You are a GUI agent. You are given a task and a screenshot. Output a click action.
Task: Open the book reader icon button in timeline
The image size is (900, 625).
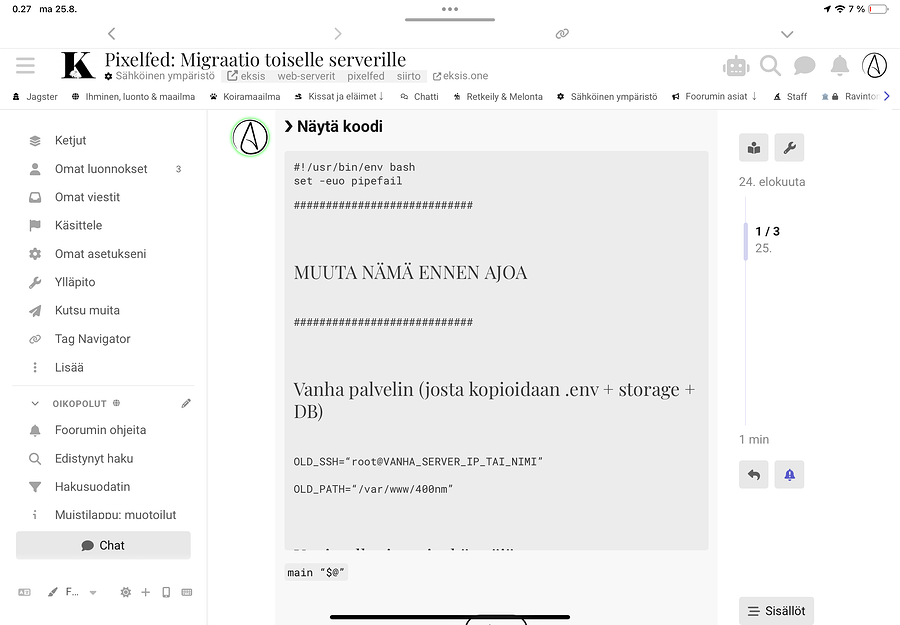pos(754,148)
